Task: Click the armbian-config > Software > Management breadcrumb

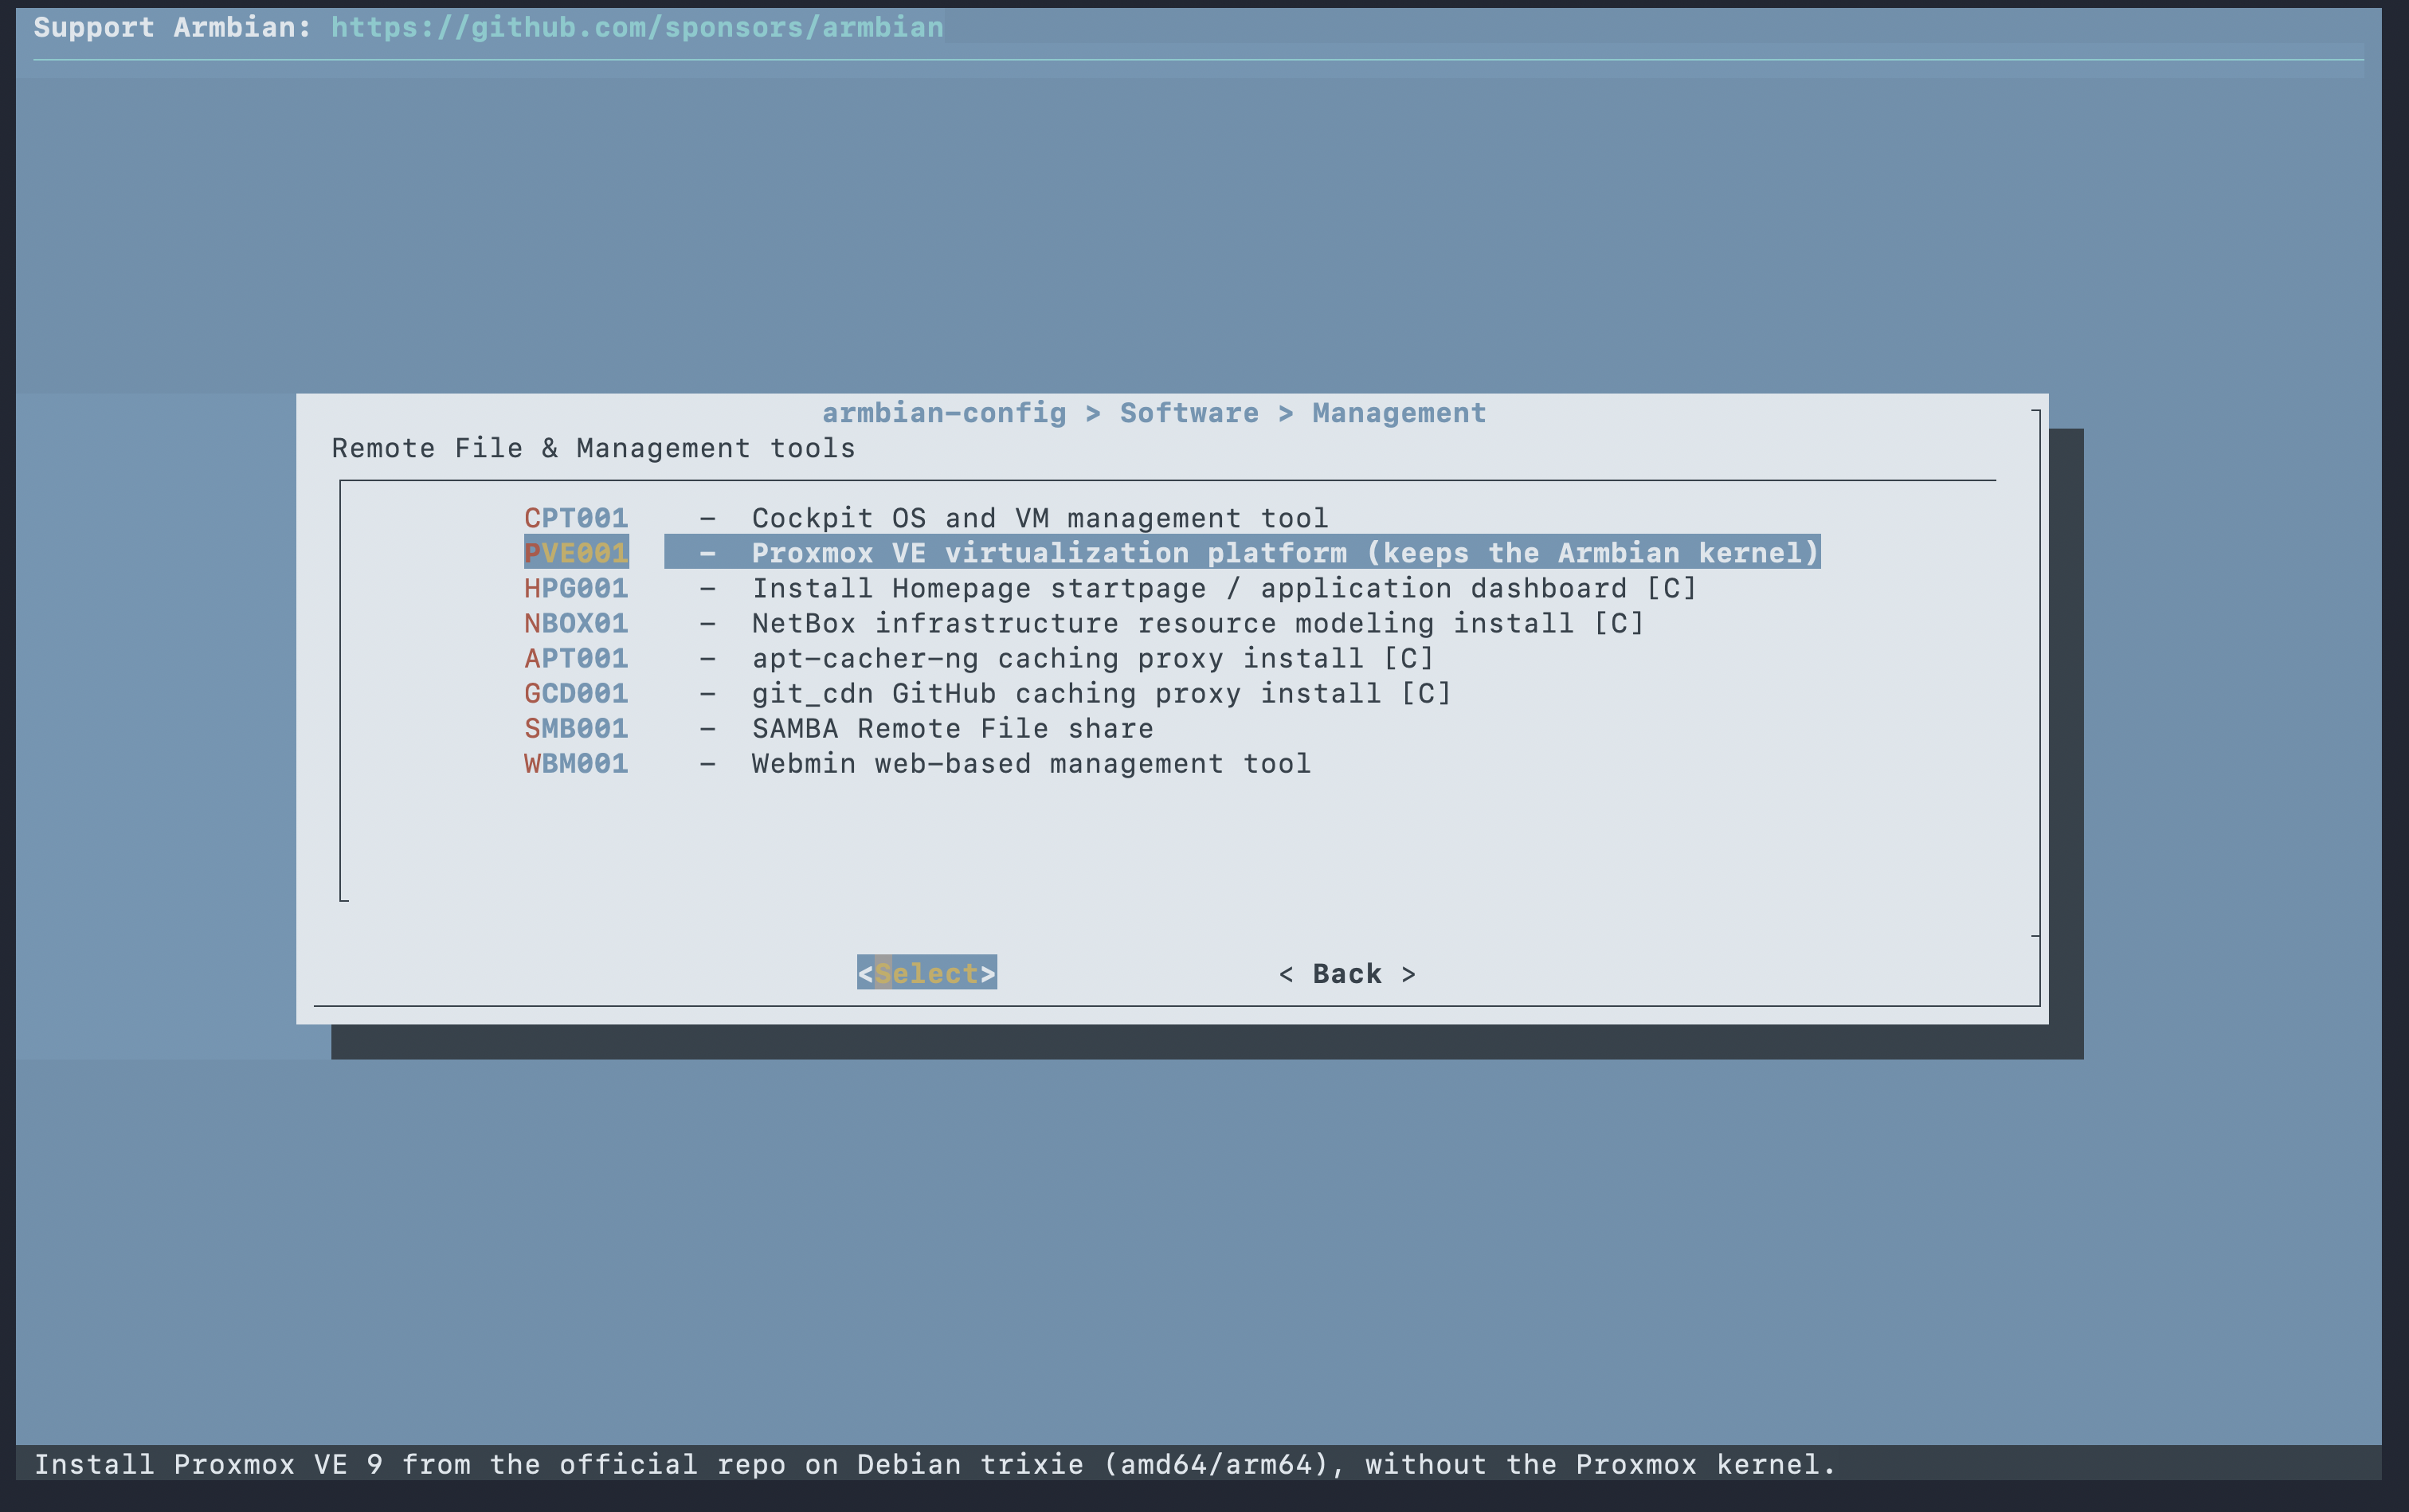Action: point(1154,413)
